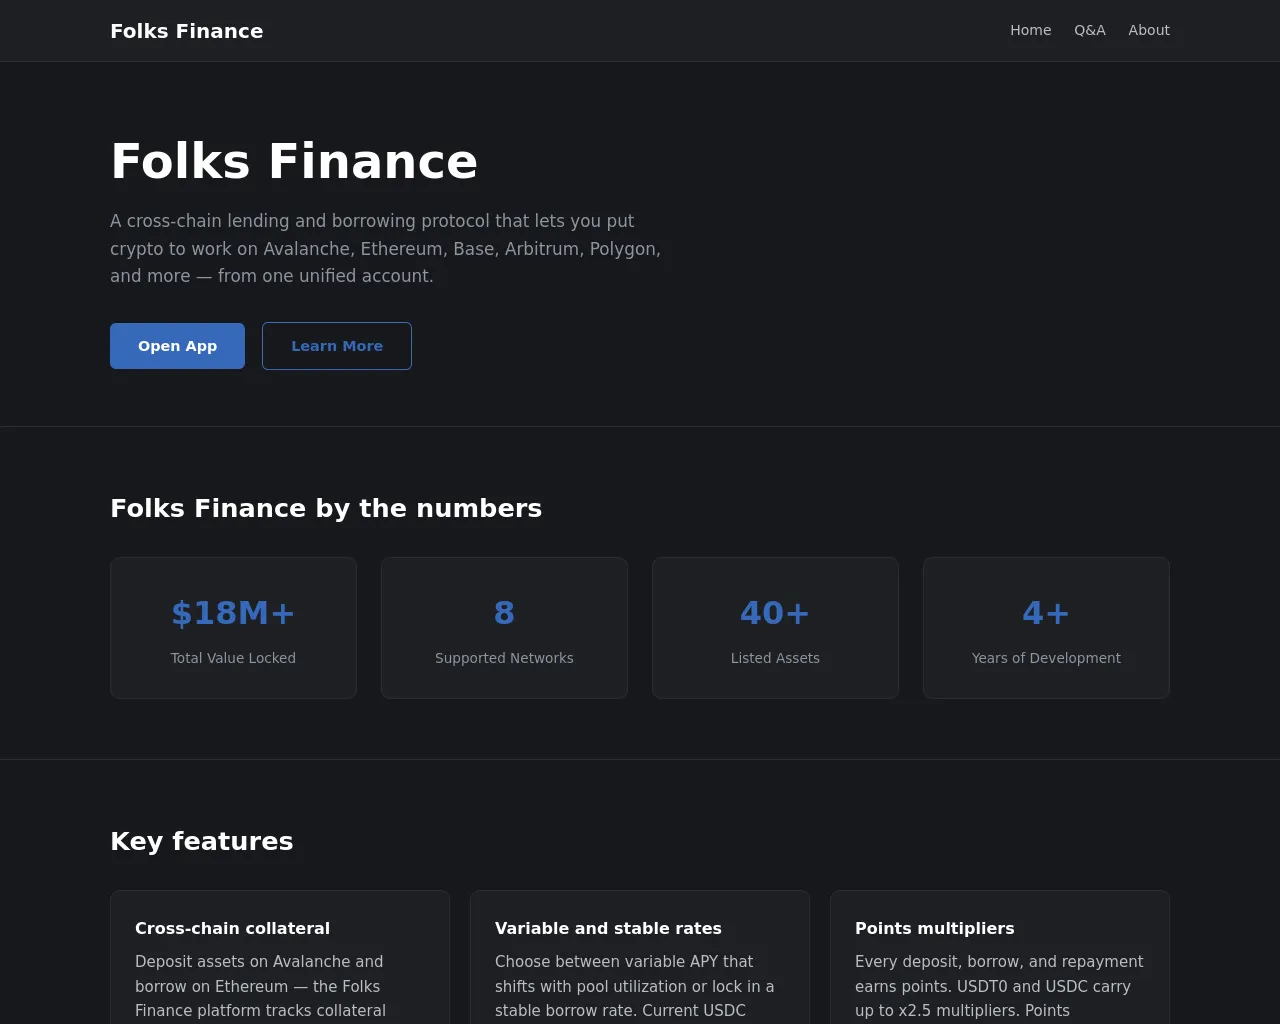Viewport: 1280px width, 1024px height.
Task: Select the 4+ Years of Development card
Action: [1046, 628]
